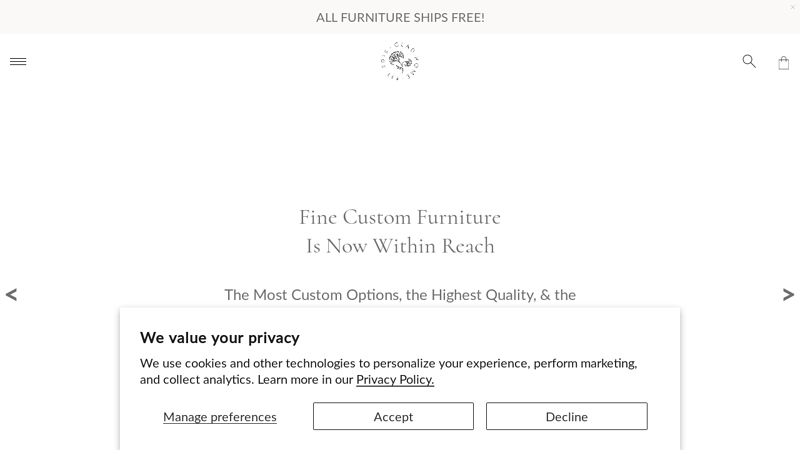The image size is (800, 450).
Task: Dismiss the free shipping announcement bar
Action: [x=793, y=7]
